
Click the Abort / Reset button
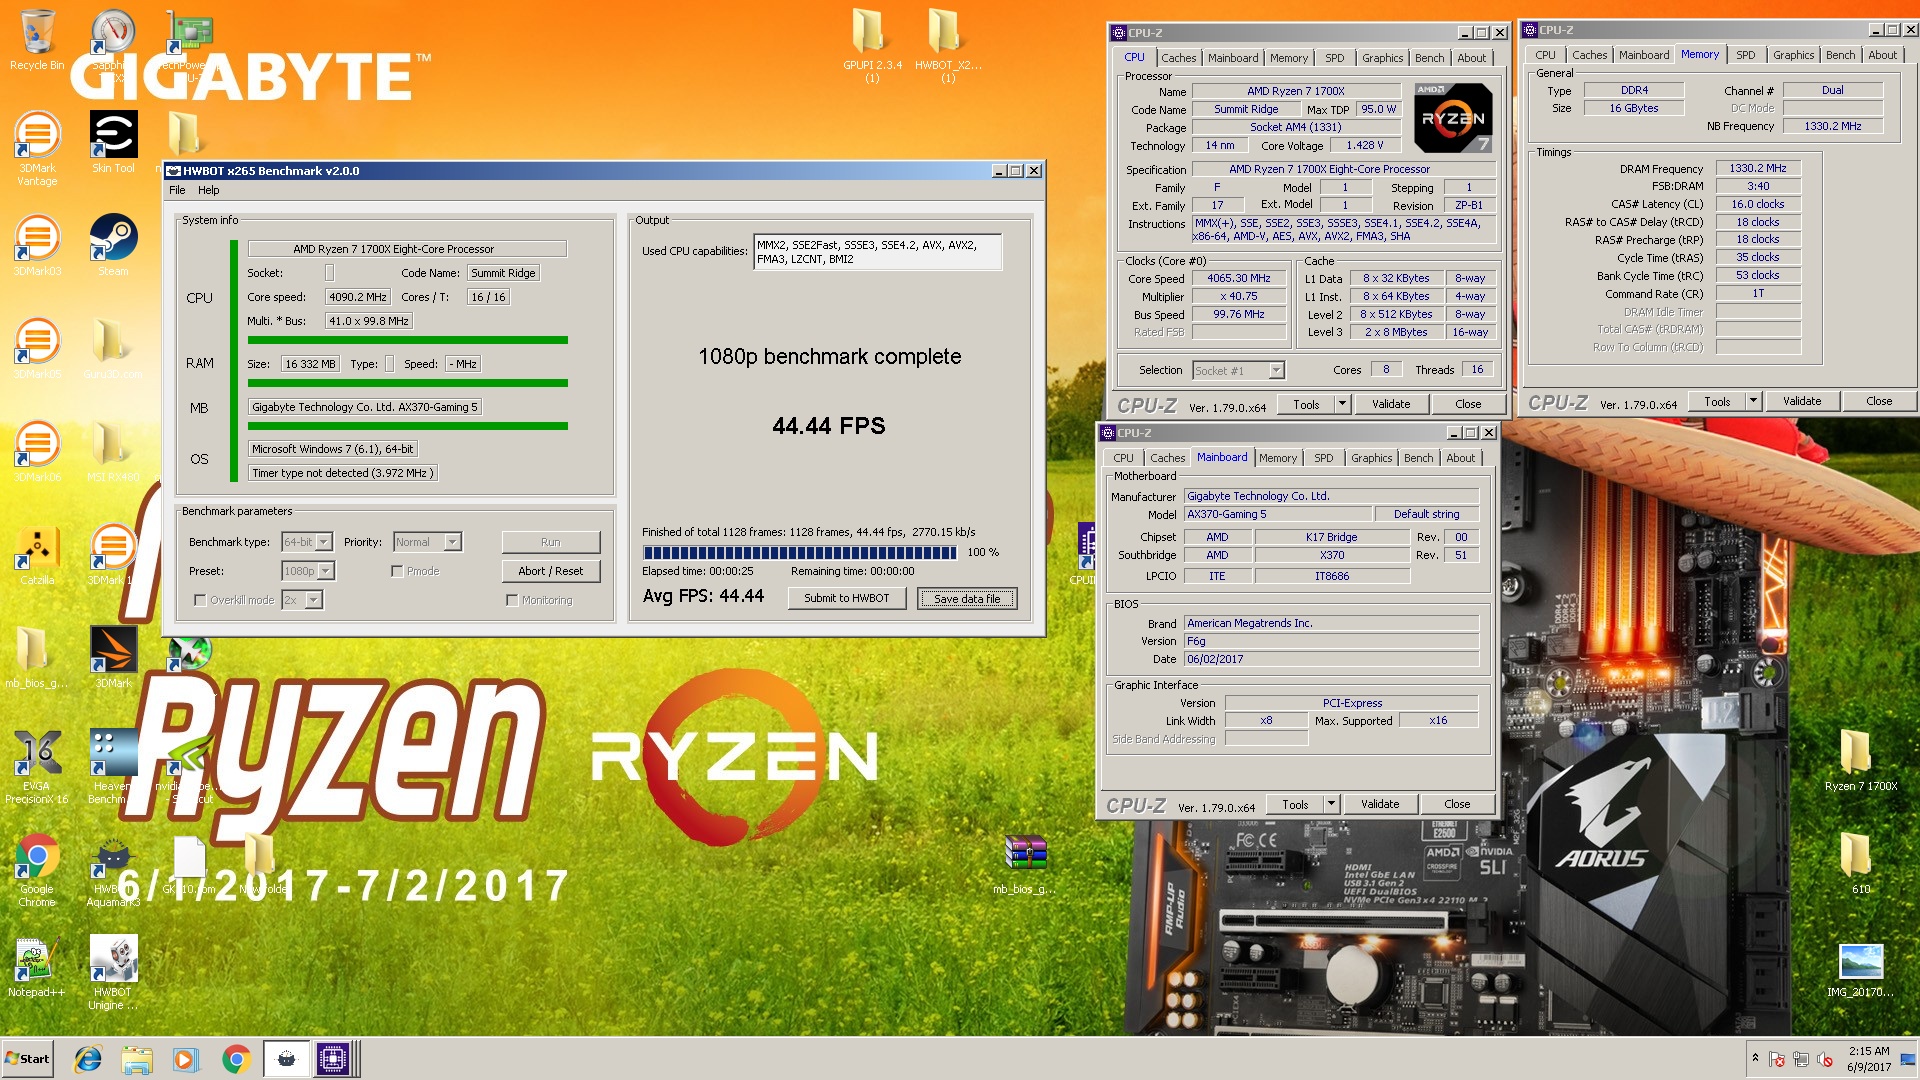coord(550,571)
